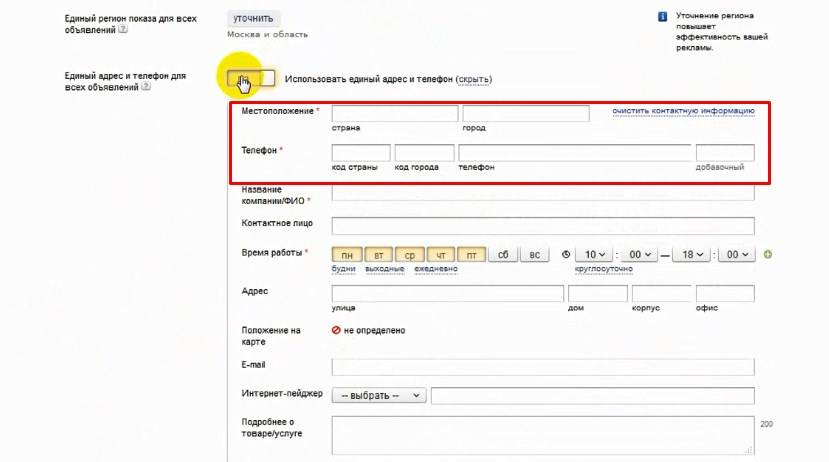The image size is (829, 462).
Task: Choose the 'ежедневно' schedule preset link
Action: (436, 269)
